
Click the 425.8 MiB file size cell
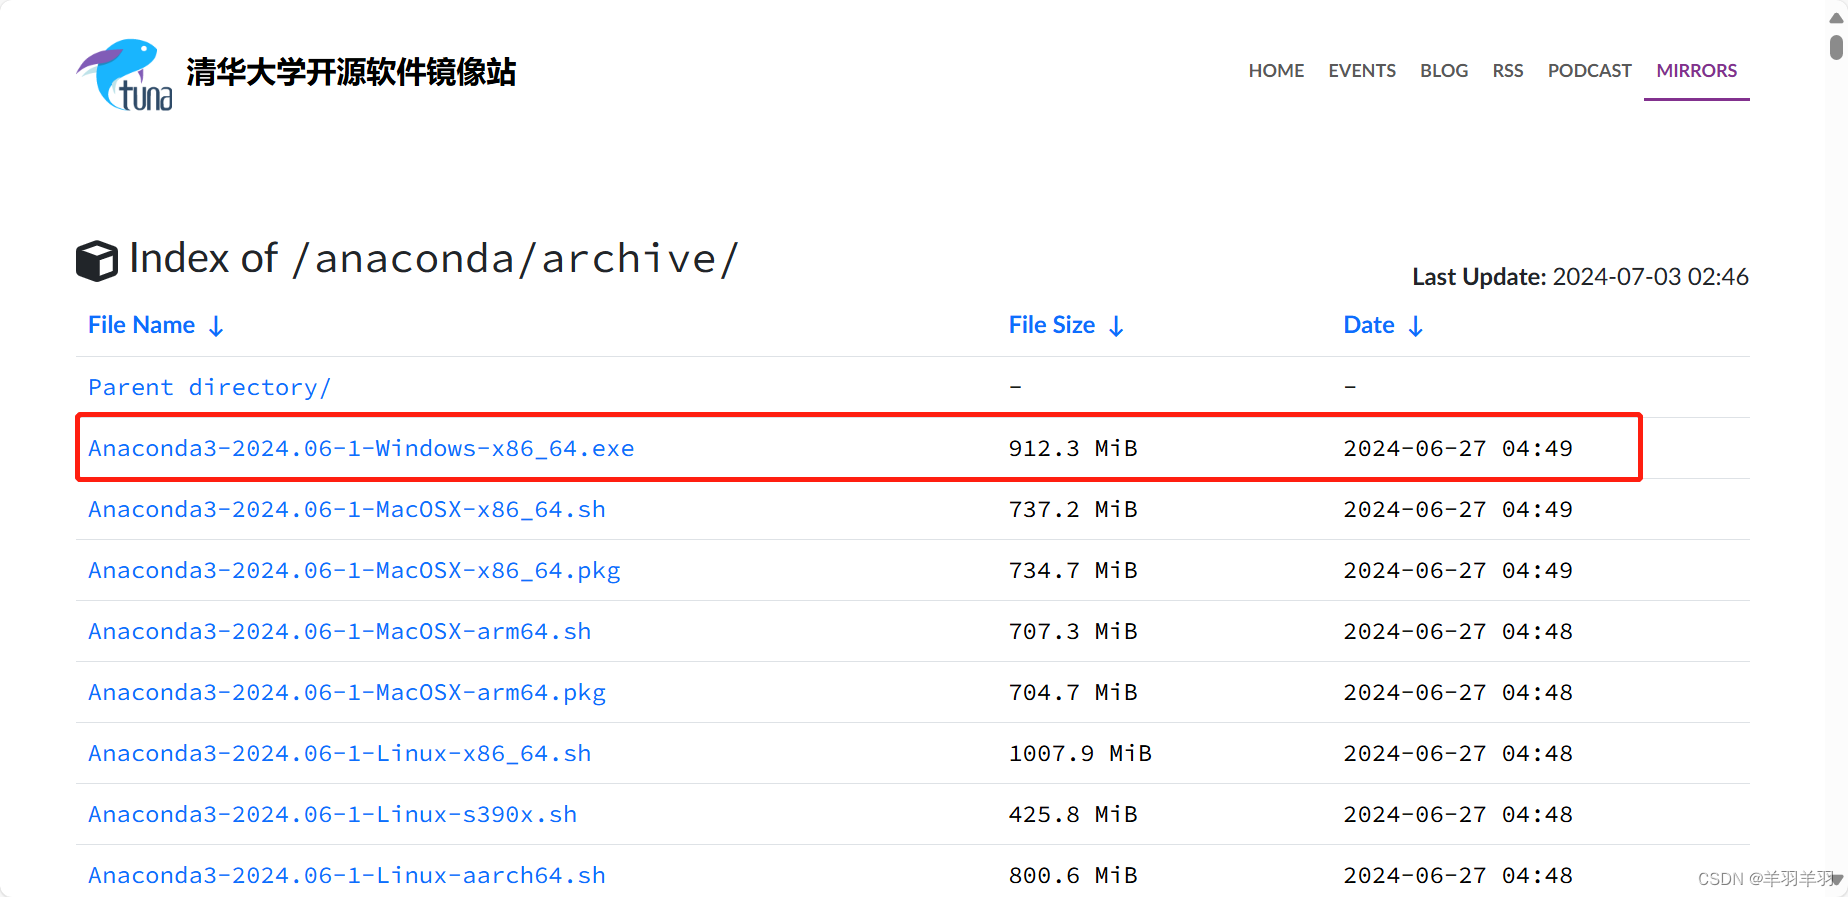pos(1073,814)
